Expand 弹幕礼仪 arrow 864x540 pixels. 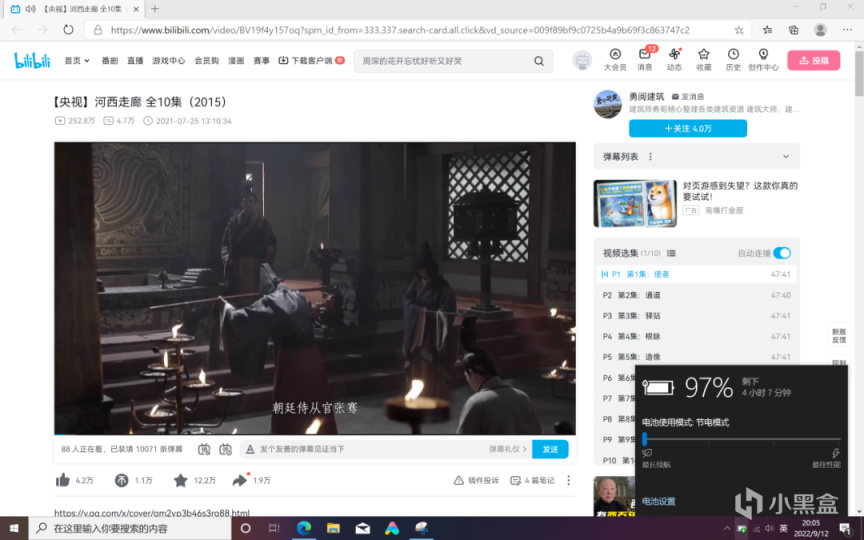[525, 449]
